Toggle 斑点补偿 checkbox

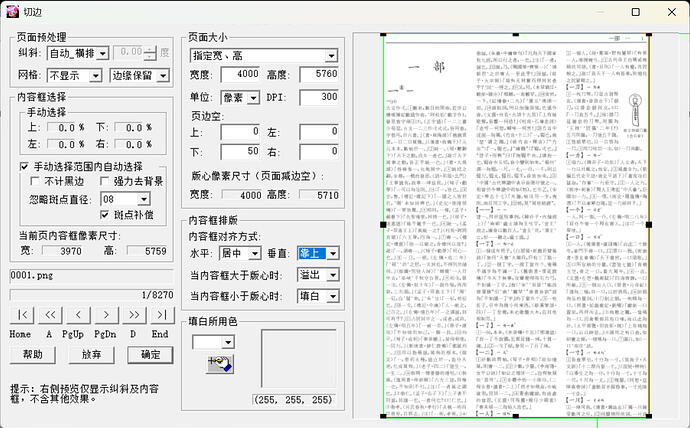tap(104, 215)
